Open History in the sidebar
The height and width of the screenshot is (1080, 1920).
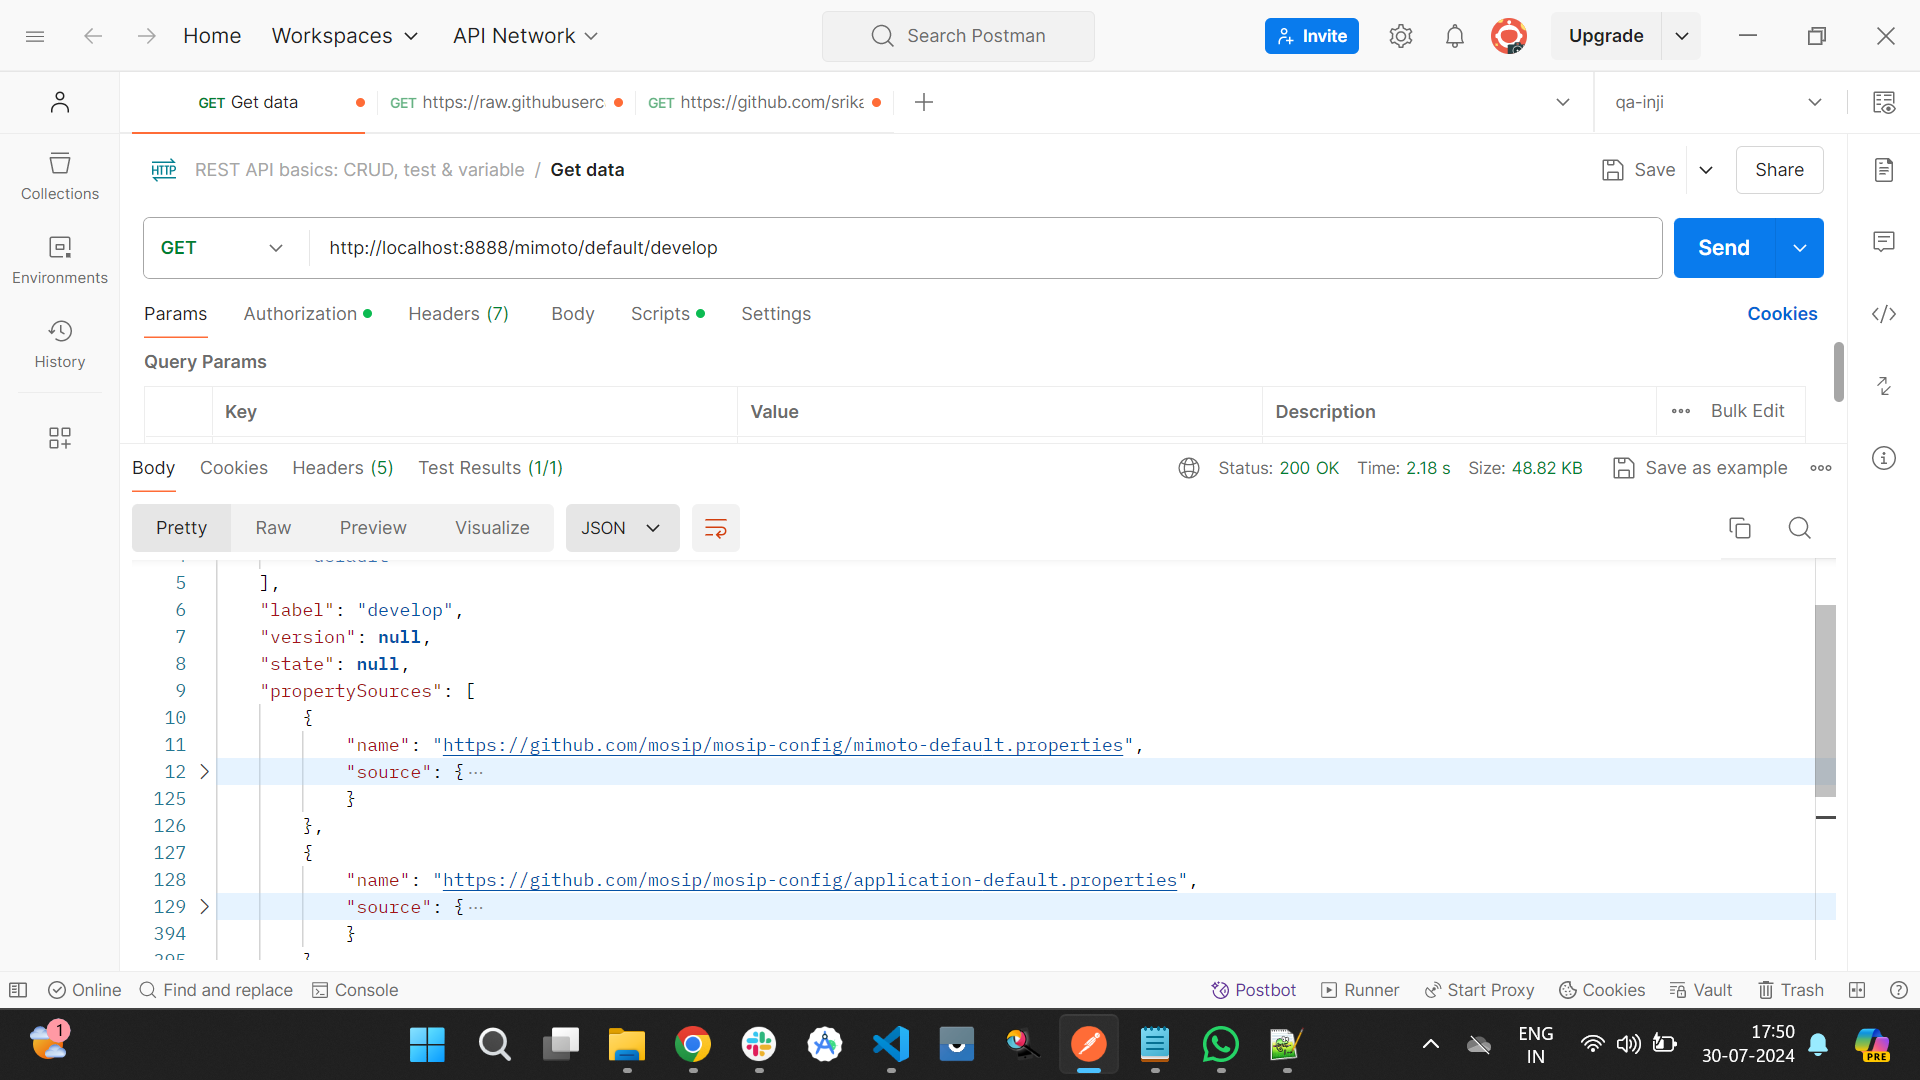point(60,344)
